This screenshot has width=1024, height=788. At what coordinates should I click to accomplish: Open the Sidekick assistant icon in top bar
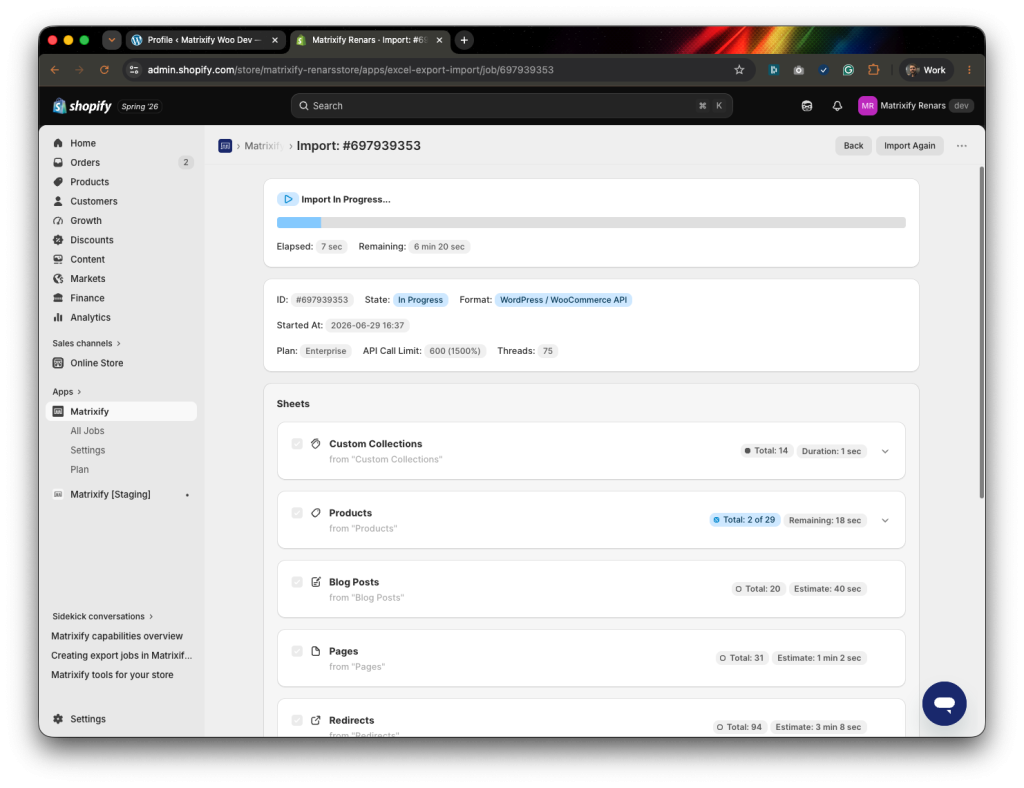tap(807, 106)
